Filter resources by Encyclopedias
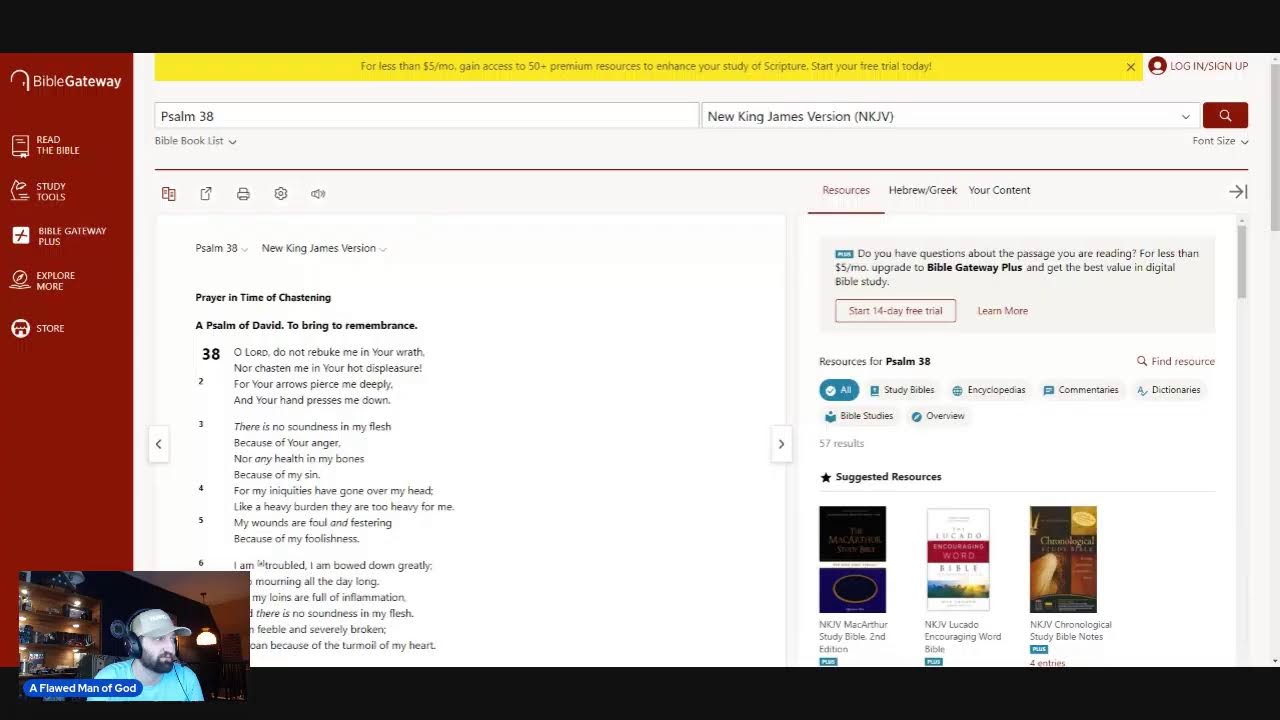The image size is (1280, 720). 989,390
